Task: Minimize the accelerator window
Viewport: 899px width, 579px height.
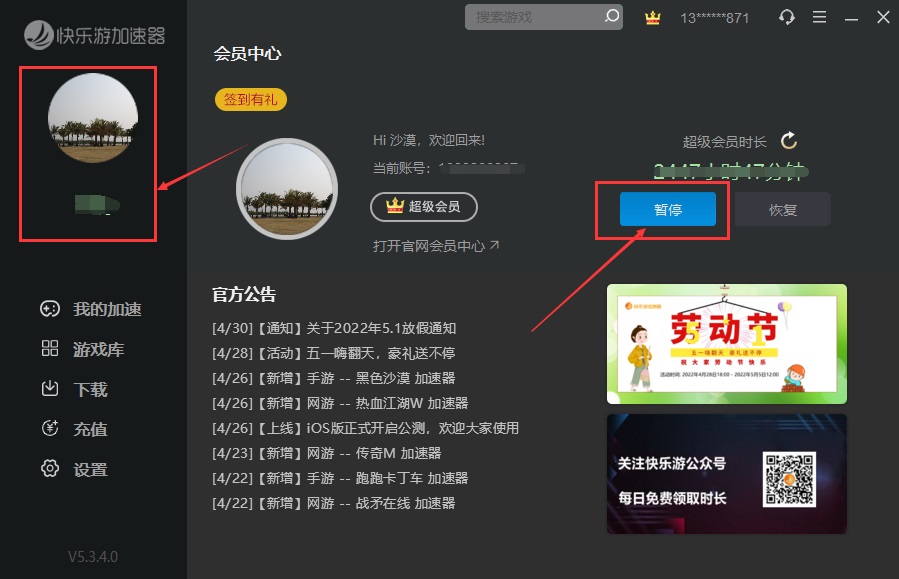Action: (851, 19)
